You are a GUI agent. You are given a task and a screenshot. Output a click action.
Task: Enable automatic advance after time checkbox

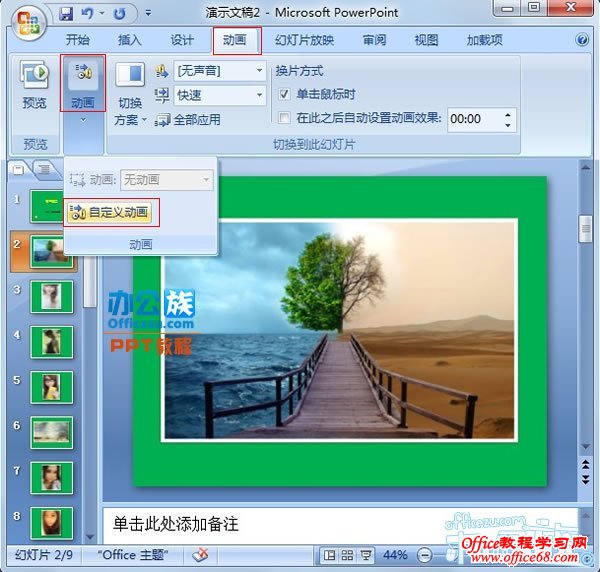(x=284, y=118)
